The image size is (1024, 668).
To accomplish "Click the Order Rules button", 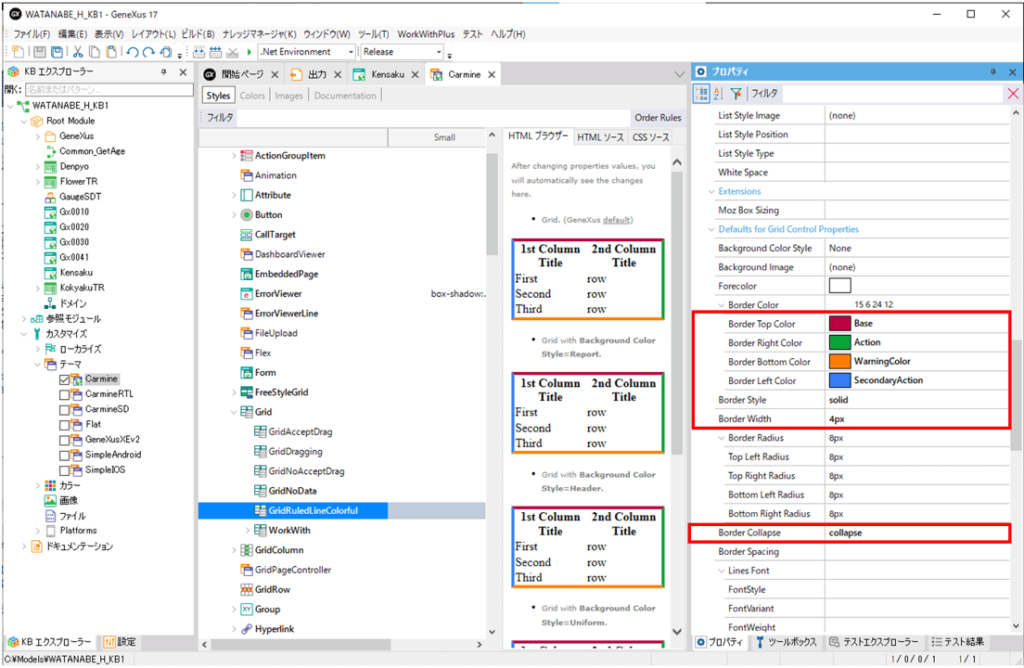I will click(x=658, y=118).
